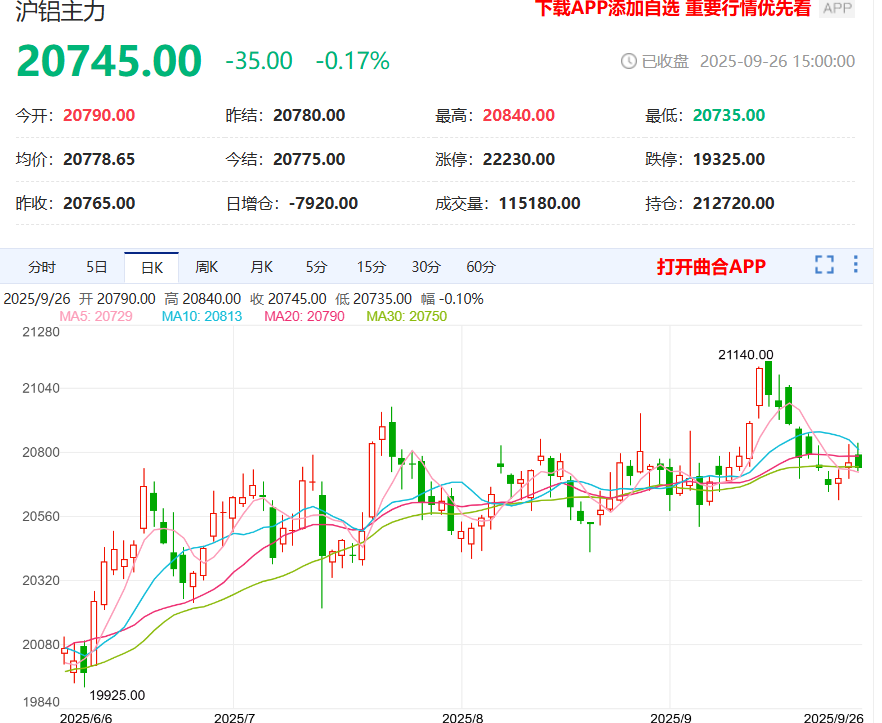Click the 21140.00 high price marker
Screen dimensions: 882x723
click(x=745, y=354)
